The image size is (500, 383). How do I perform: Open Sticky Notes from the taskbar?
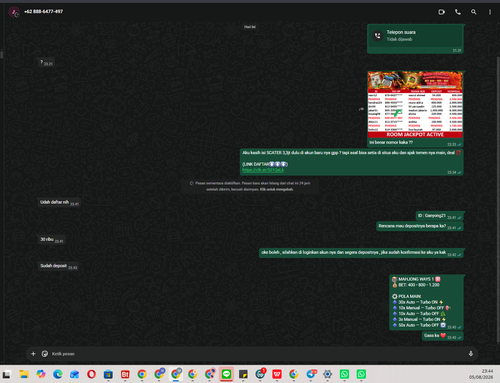tap(243, 374)
